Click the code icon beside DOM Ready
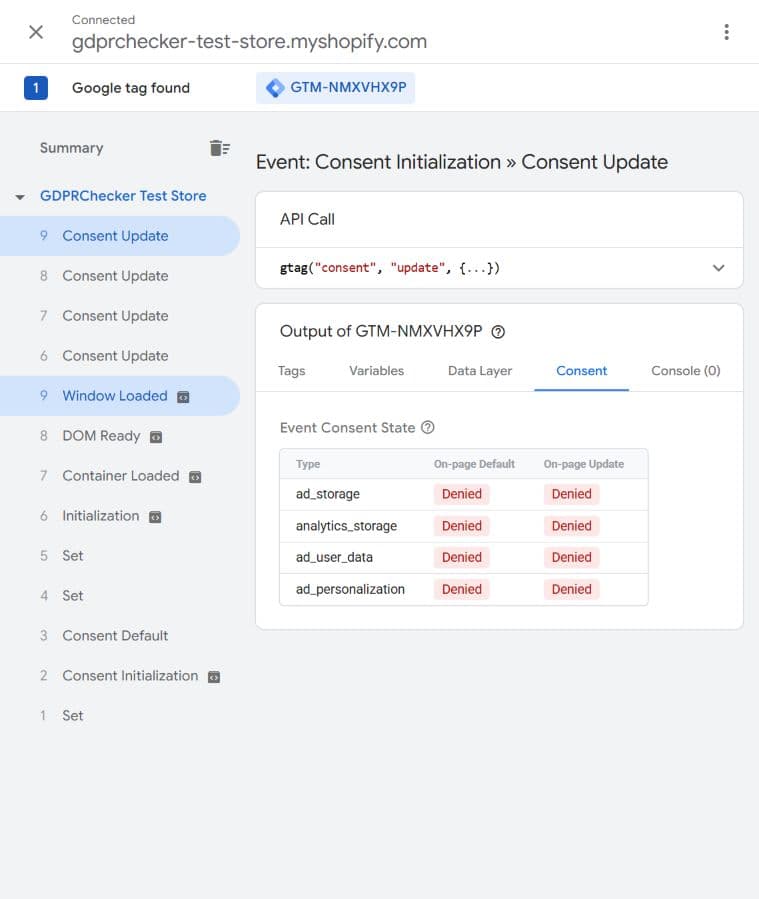Image resolution: width=759 pixels, height=899 pixels. pos(156,437)
